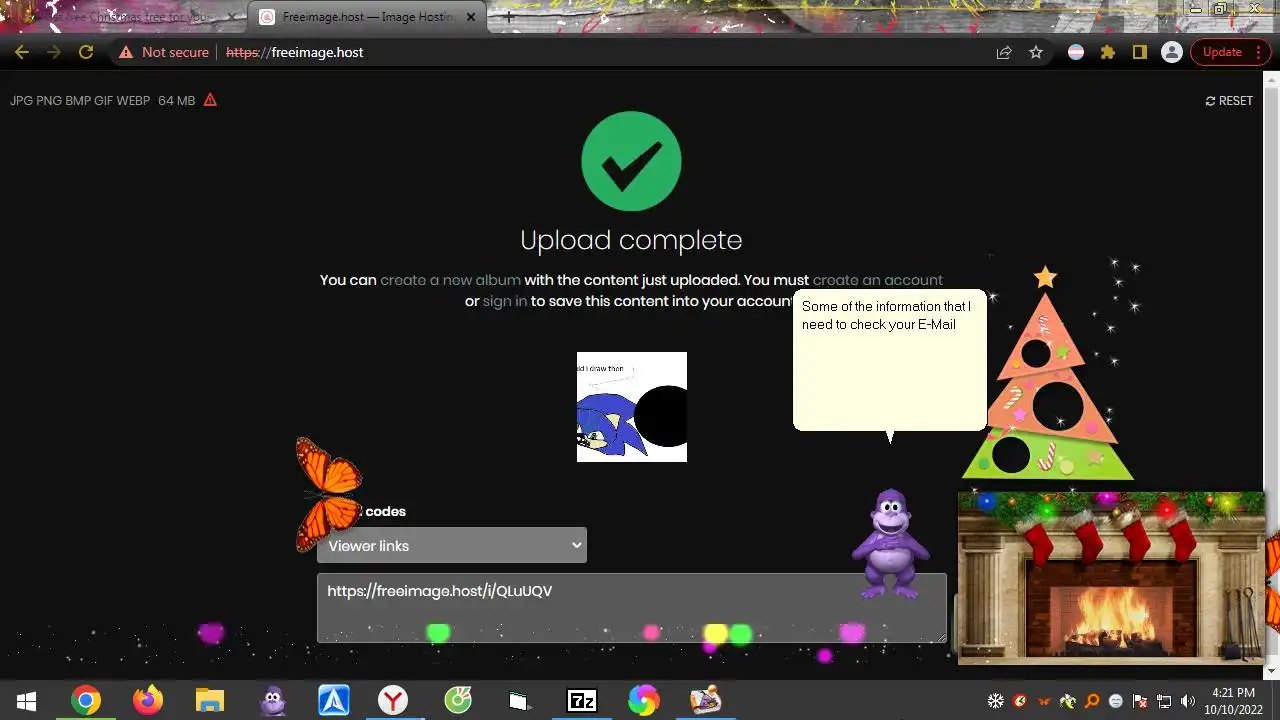1280x720 pixels.
Task: Open 7-Zip from the taskbar
Action: [581, 701]
